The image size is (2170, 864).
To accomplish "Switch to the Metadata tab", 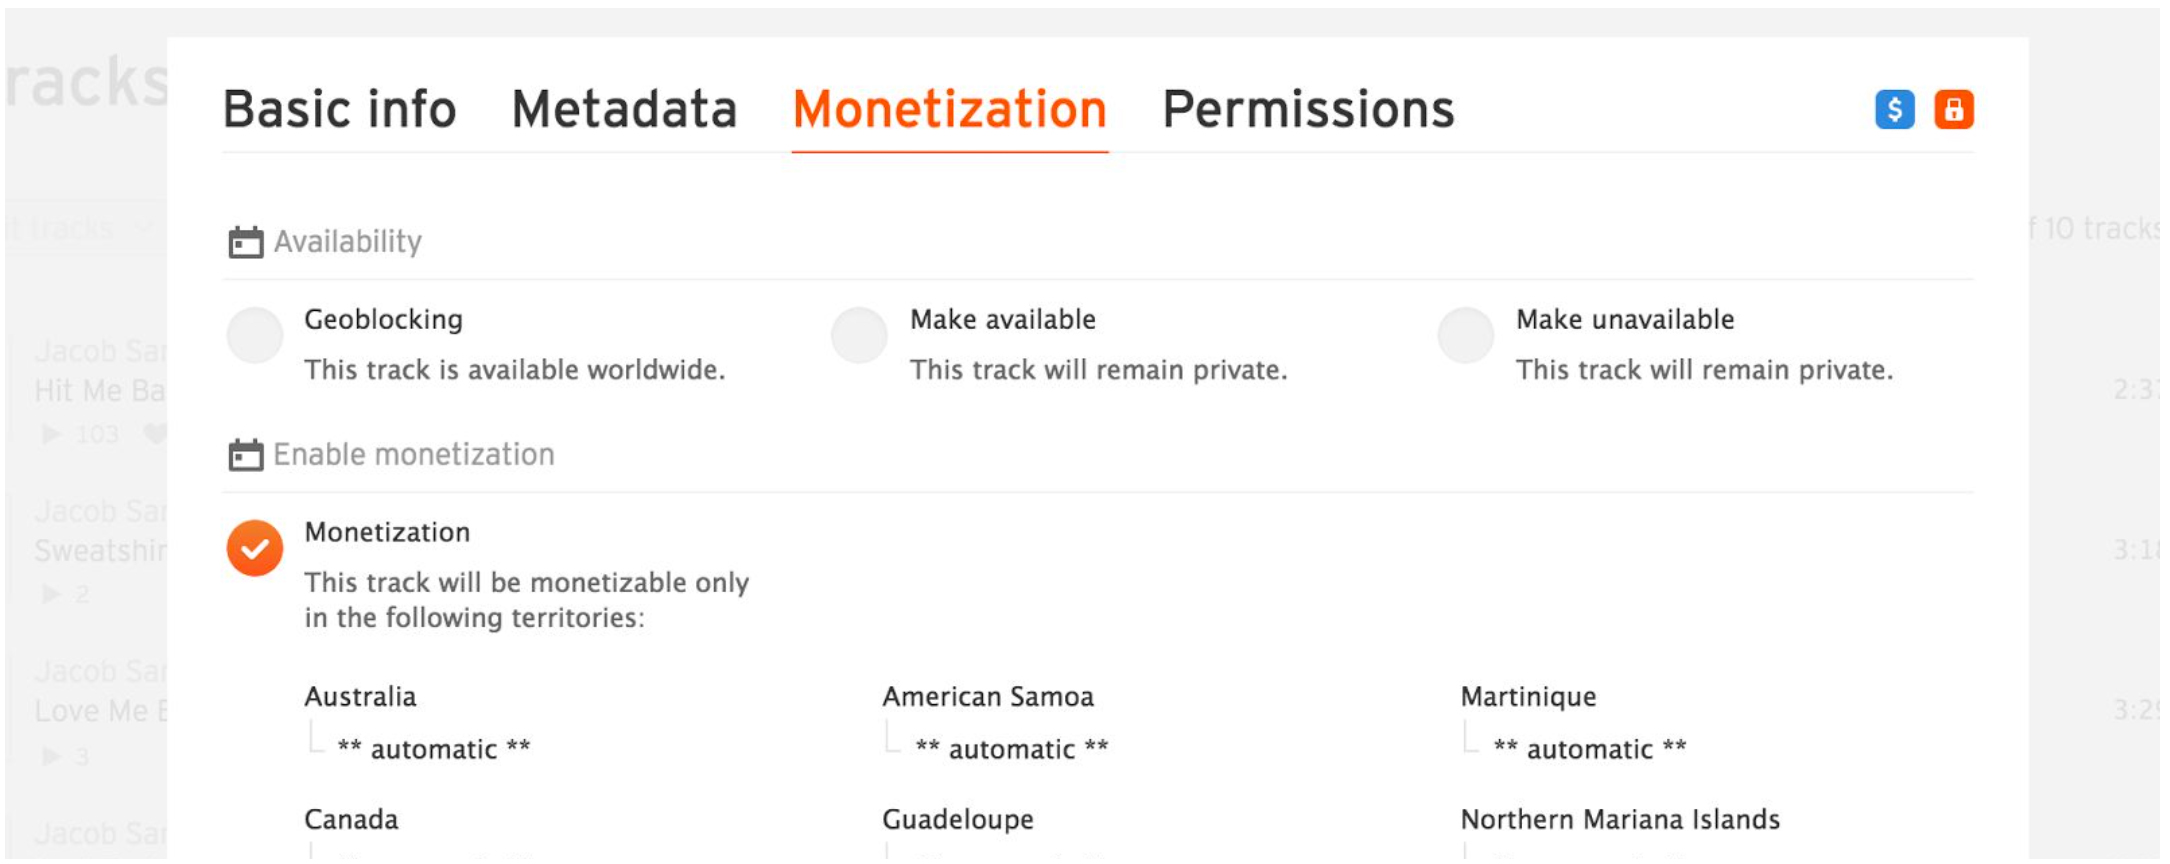I will click(x=624, y=109).
